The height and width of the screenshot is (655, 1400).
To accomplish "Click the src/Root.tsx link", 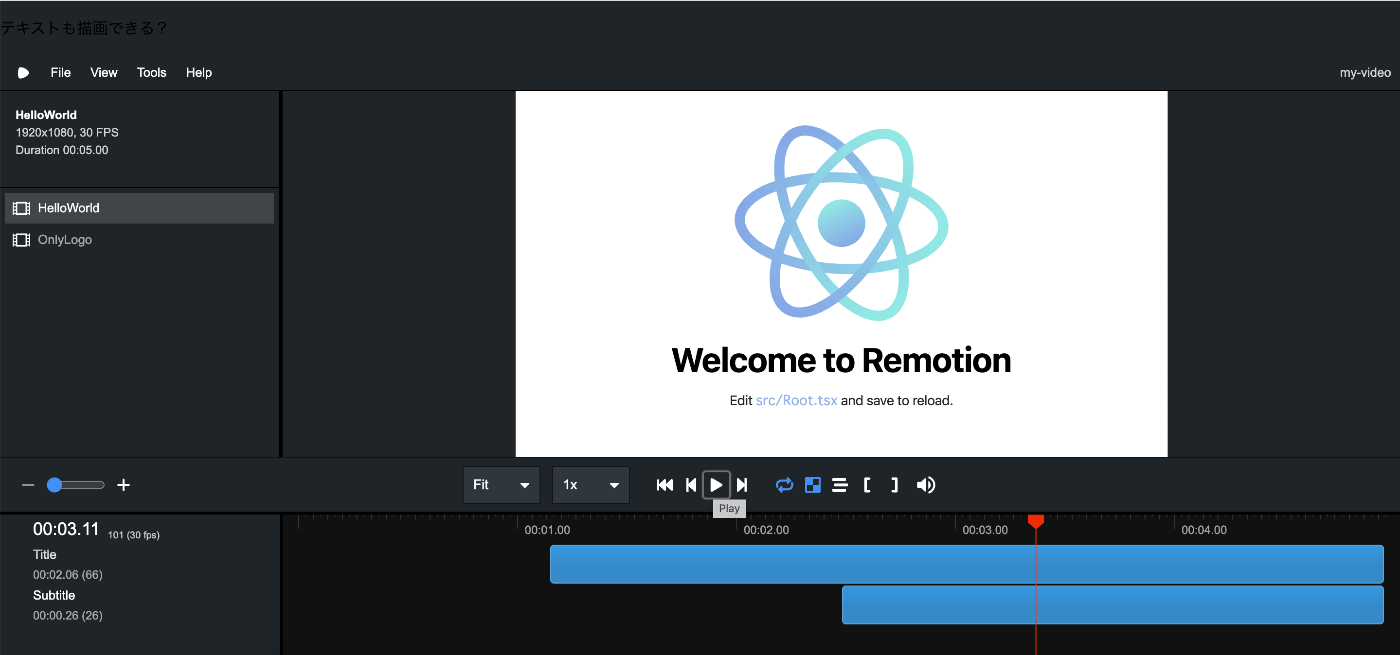I will [x=797, y=400].
